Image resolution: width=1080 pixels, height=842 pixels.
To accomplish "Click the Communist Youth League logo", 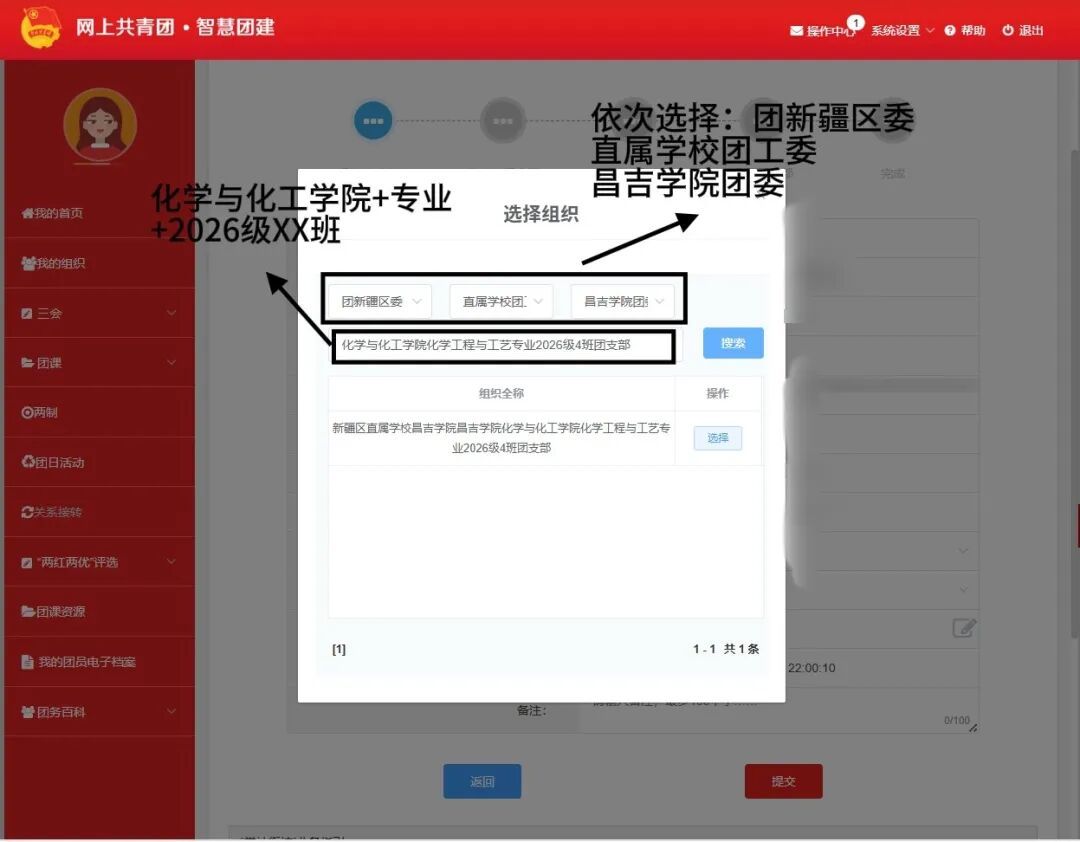I will click(40, 28).
